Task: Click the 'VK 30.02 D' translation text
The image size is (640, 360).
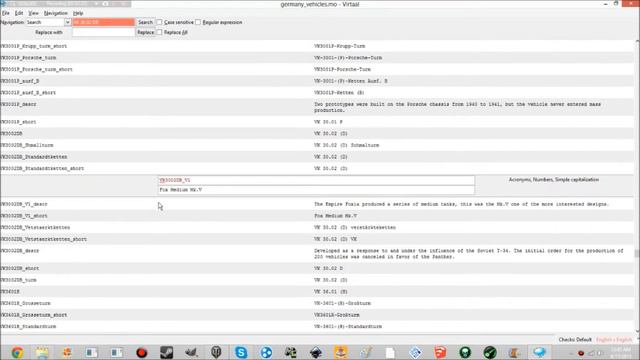Action: coord(328,268)
